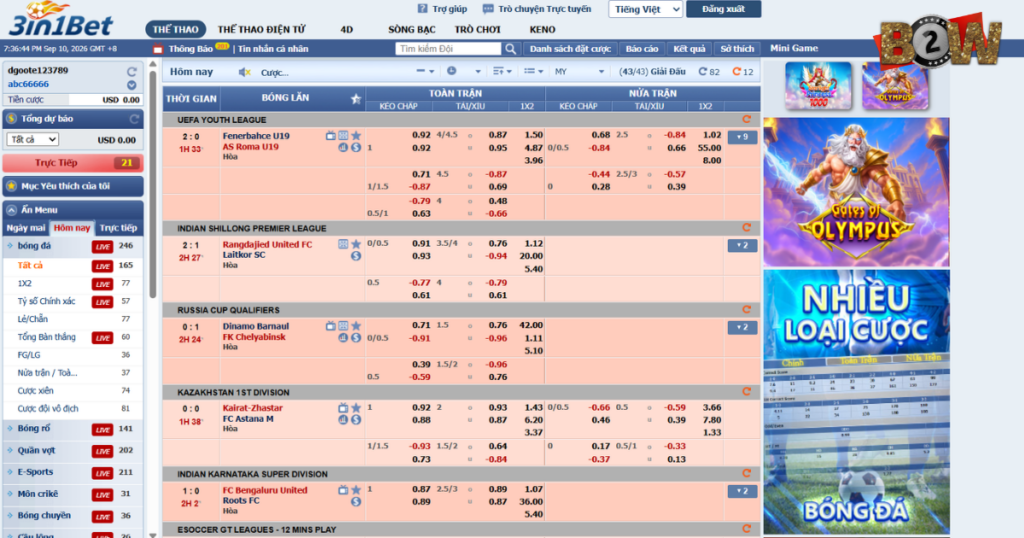This screenshot has height=538, width=1024.
Task: Open Danh sách đặt cược bet list
Action: [x=570, y=49]
